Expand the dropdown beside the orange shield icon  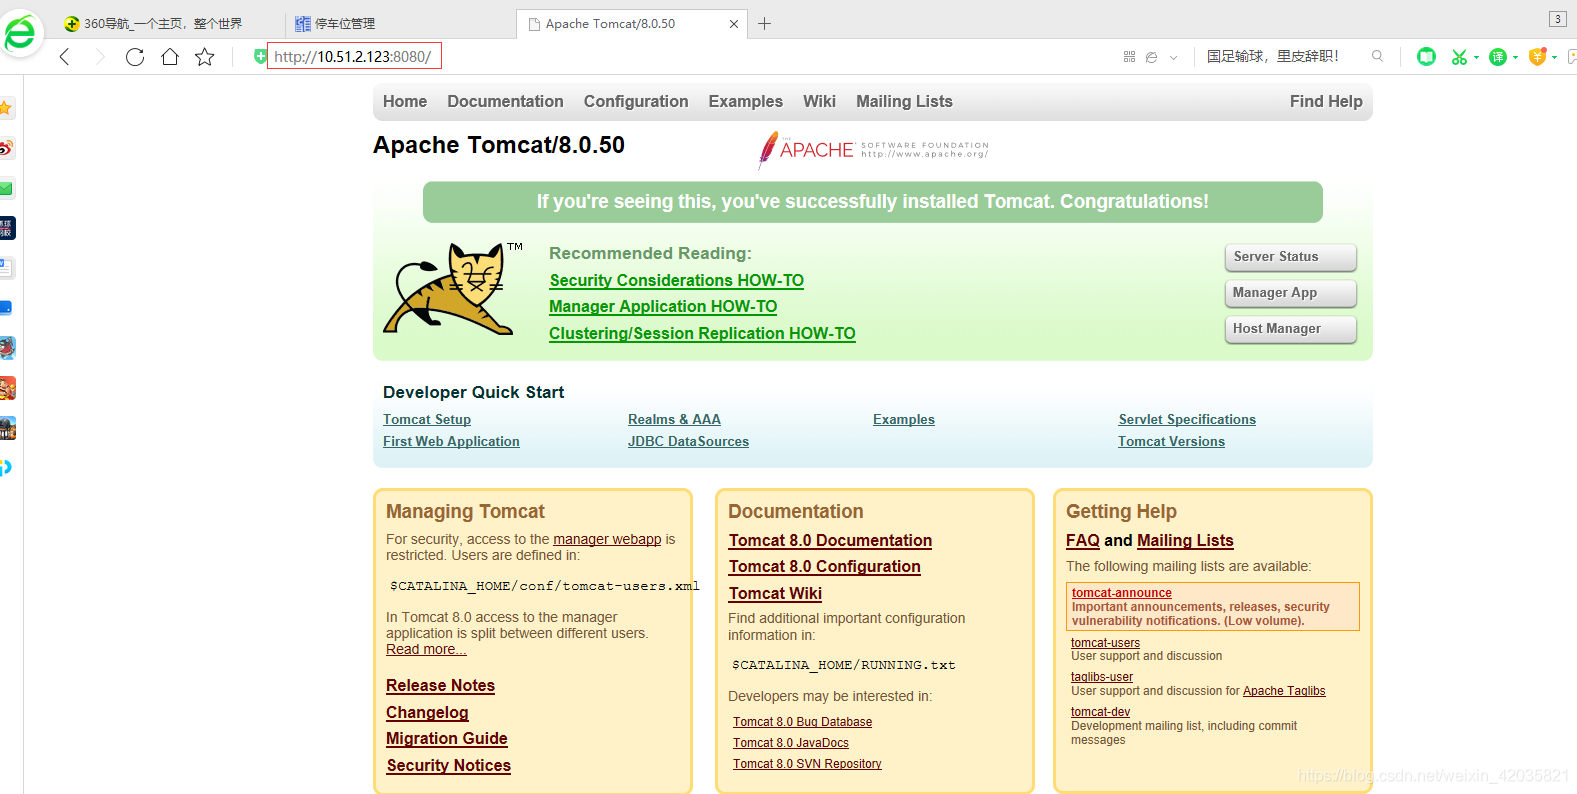(x=1554, y=58)
